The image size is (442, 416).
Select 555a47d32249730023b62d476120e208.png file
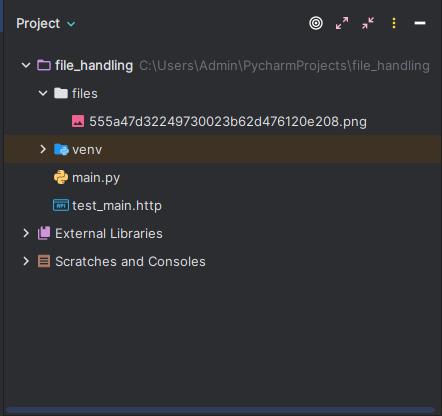(228, 122)
